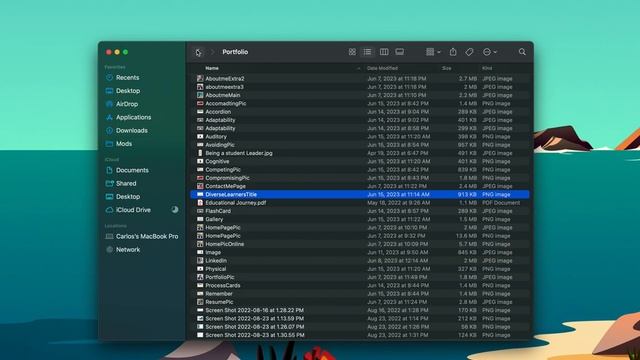Open the Mods folder in sidebar

pos(124,144)
